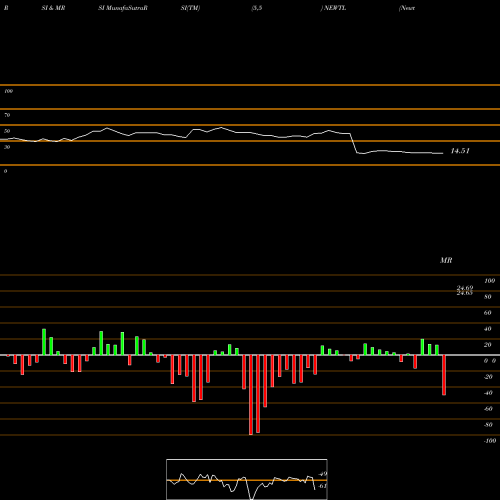Image resolution: width=500 pixels, height=500 pixels.
Task: Click the 40 label on the MR axis
Action: pyautogui.click(x=487, y=329)
